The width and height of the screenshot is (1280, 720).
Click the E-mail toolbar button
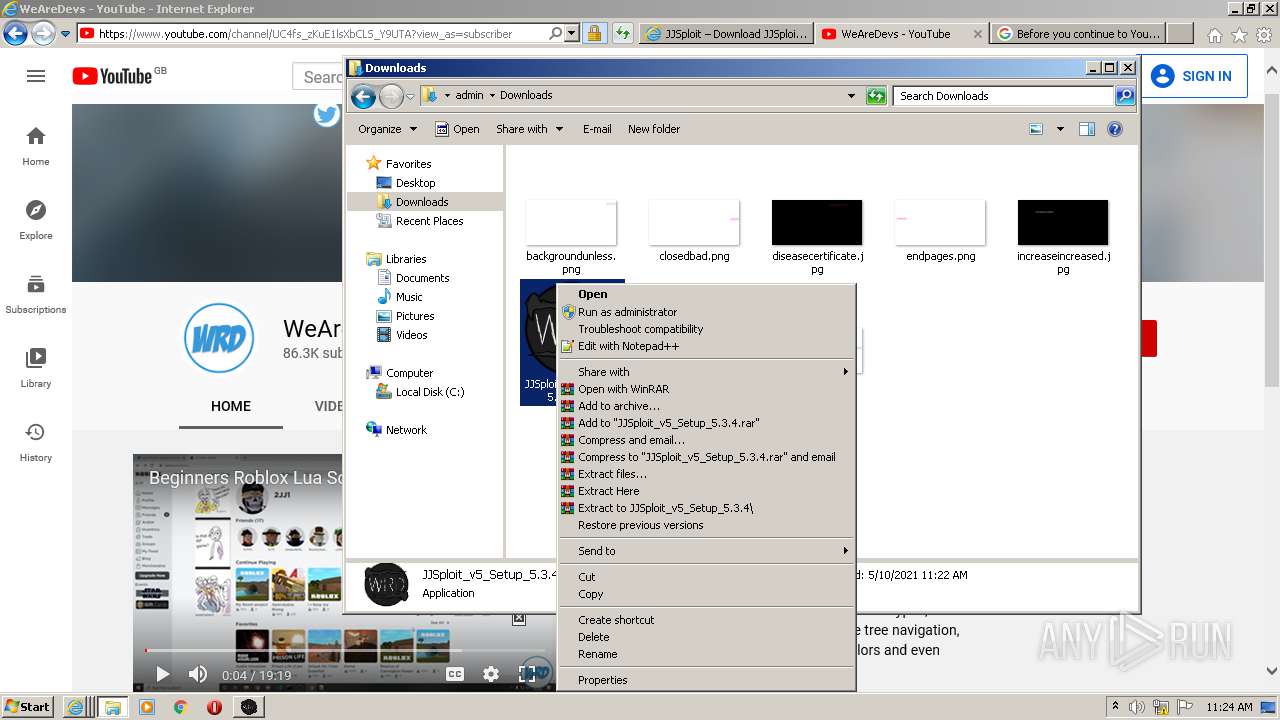click(597, 129)
